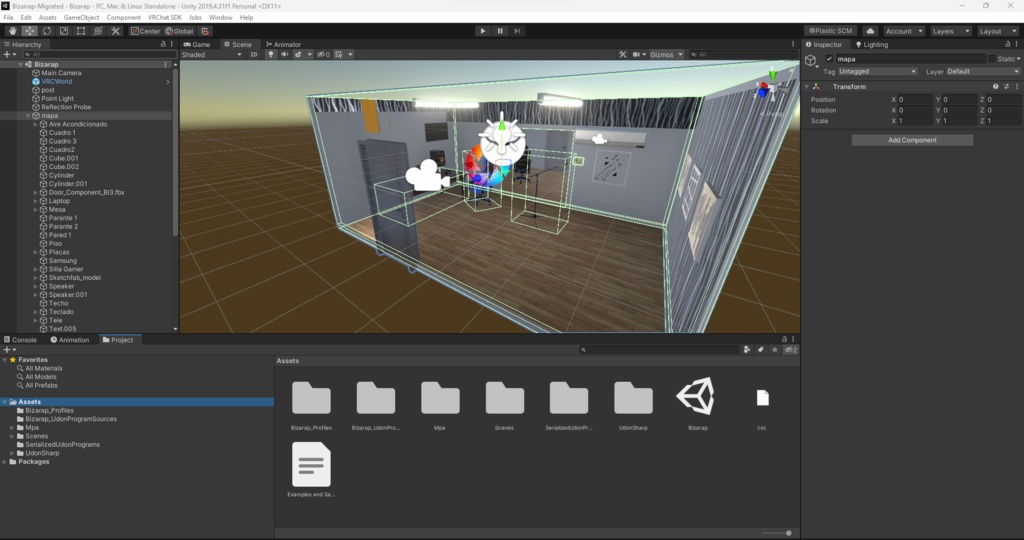Open the Layer Default dropdown
The height and width of the screenshot is (540, 1024).
(x=983, y=71)
